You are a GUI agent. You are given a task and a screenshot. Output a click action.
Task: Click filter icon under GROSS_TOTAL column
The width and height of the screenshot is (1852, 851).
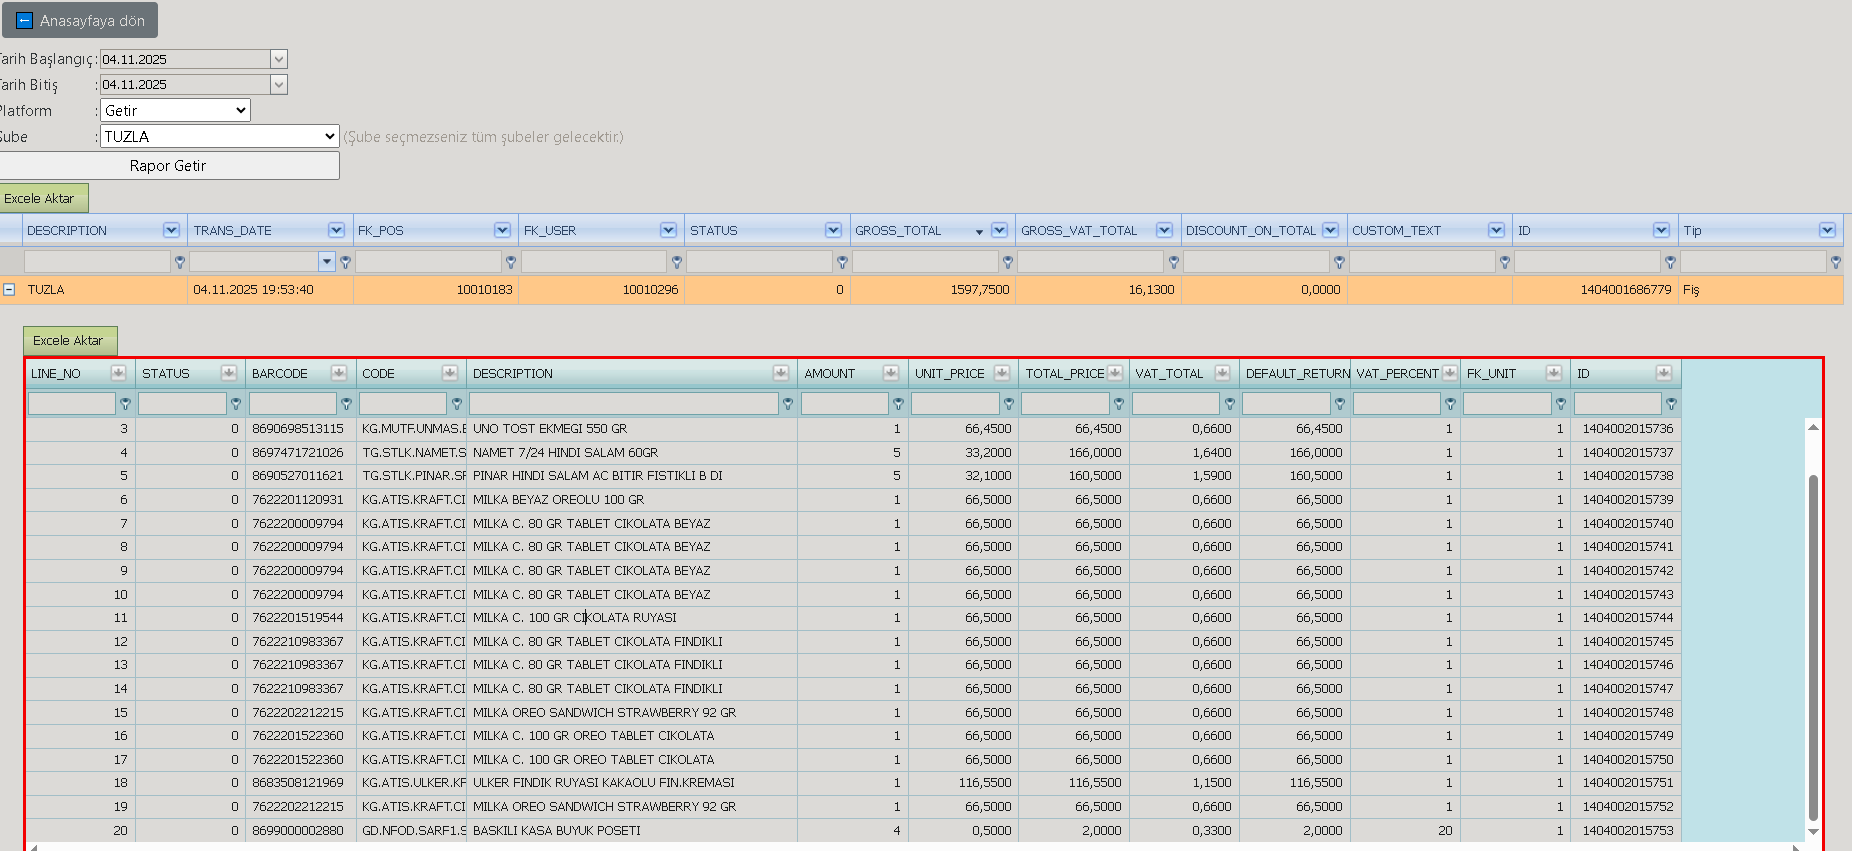[x=1008, y=262]
